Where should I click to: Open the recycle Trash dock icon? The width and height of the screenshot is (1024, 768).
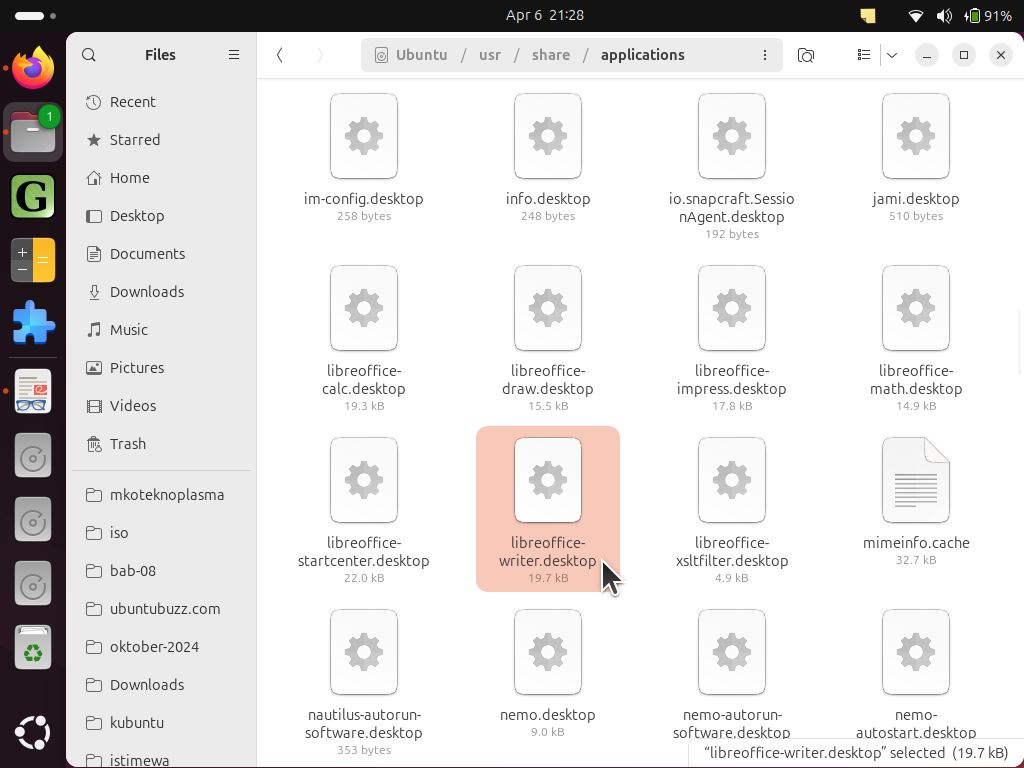[x=33, y=647]
